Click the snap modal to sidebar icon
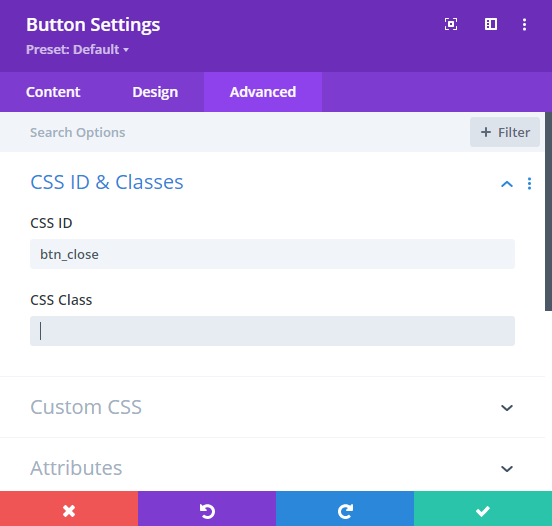The height and width of the screenshot is (526, 552). point(491,24)
